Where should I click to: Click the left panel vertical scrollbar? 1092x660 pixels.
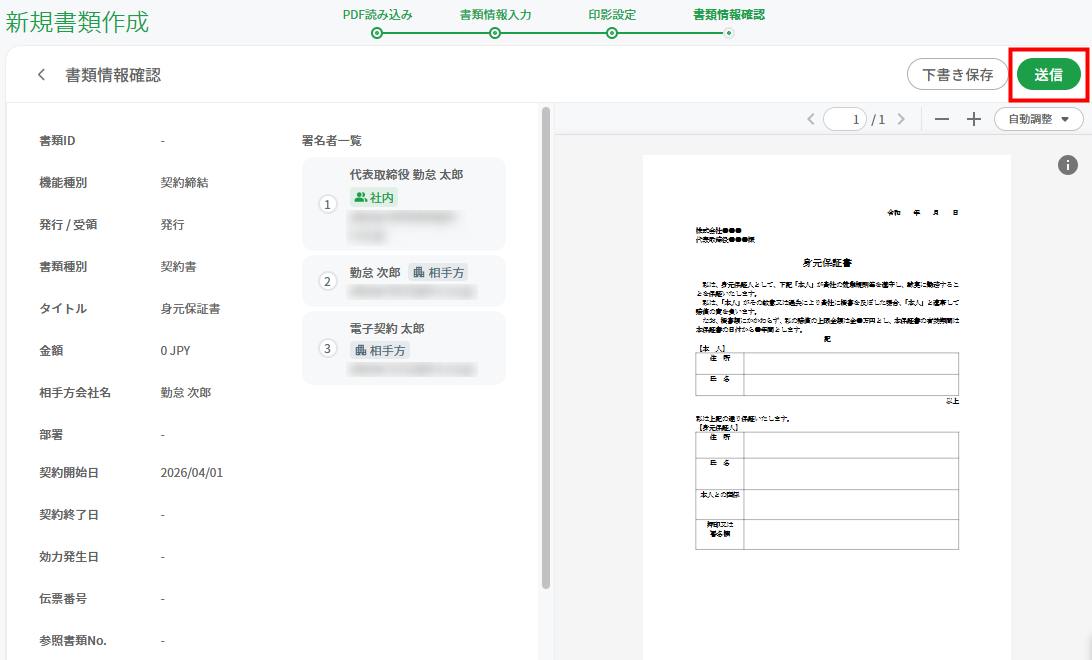pyautogui.click(x=546, y=348)
